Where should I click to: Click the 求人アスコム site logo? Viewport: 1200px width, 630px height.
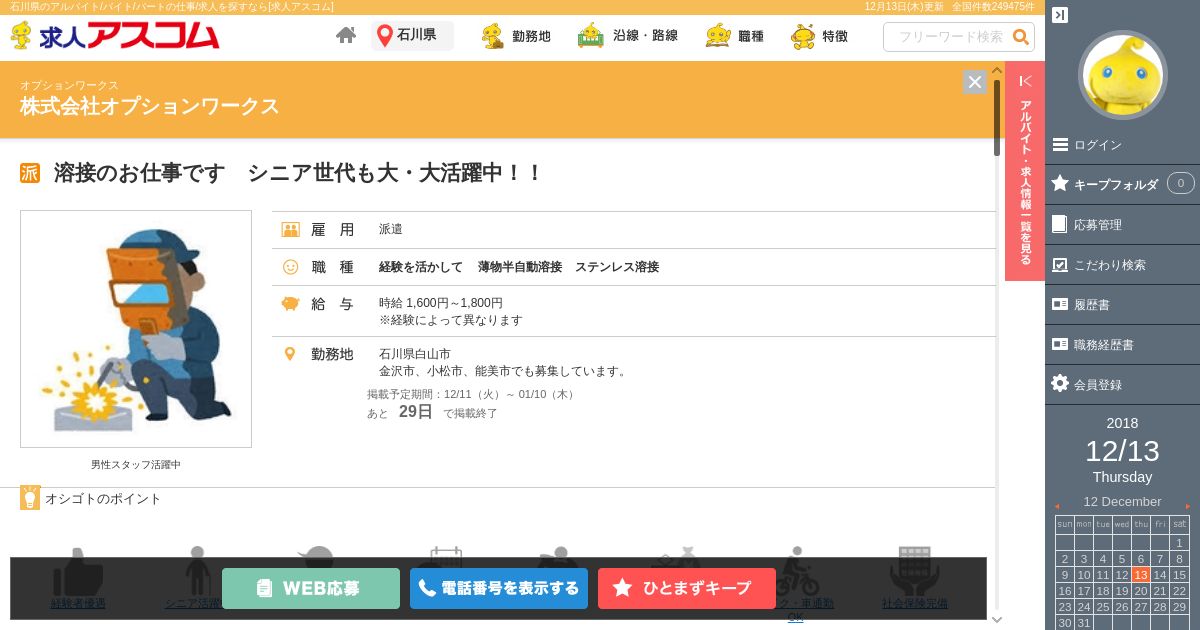coord(115,36)
